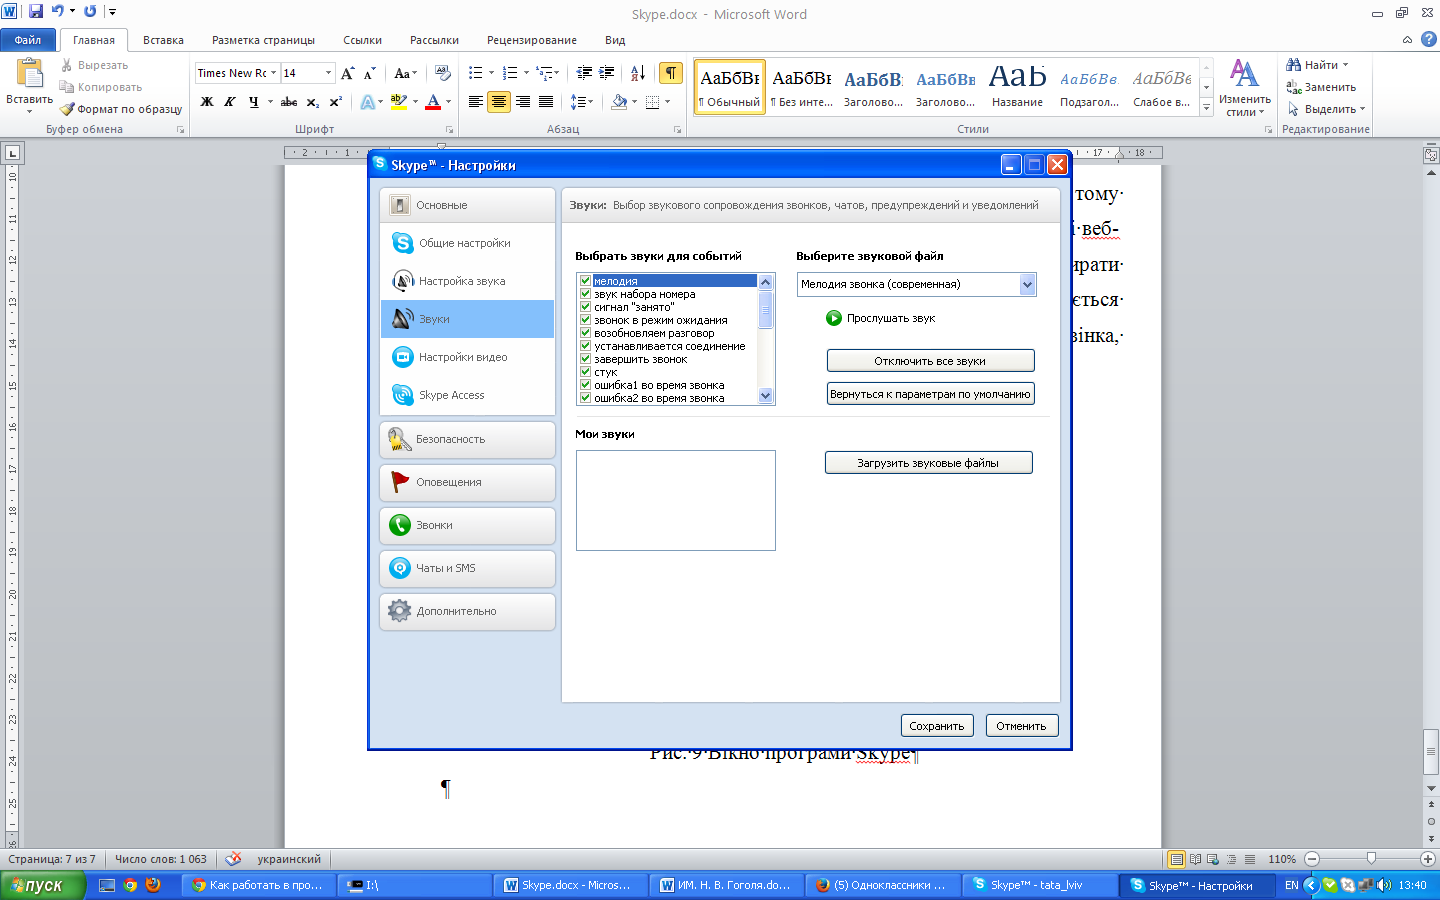The height and width of the screenshot is (900, 1440).
Task: Click Отменить button in Skype settings
Action: coord(1021,726)
